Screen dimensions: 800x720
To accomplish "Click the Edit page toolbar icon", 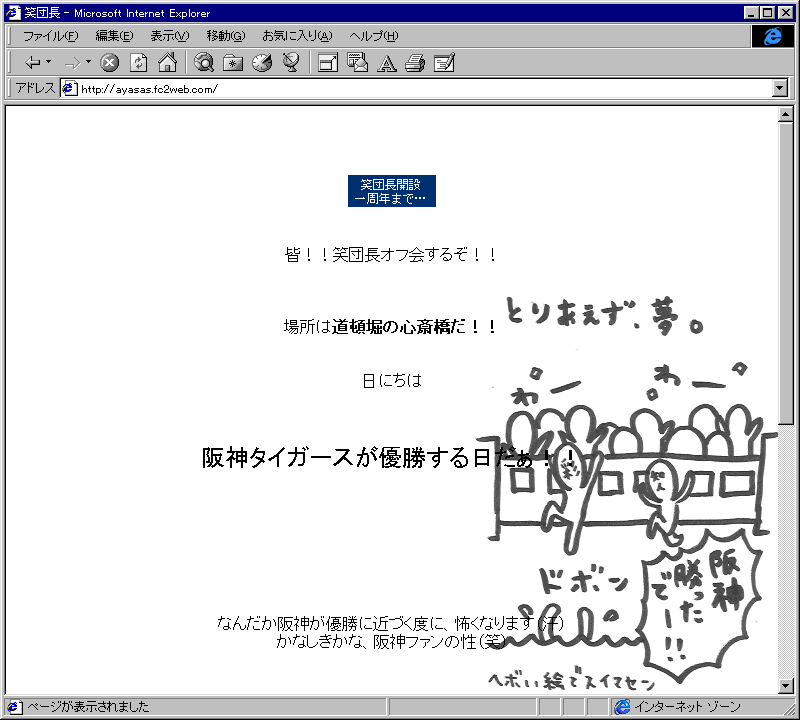I will (x=444, y=63).
